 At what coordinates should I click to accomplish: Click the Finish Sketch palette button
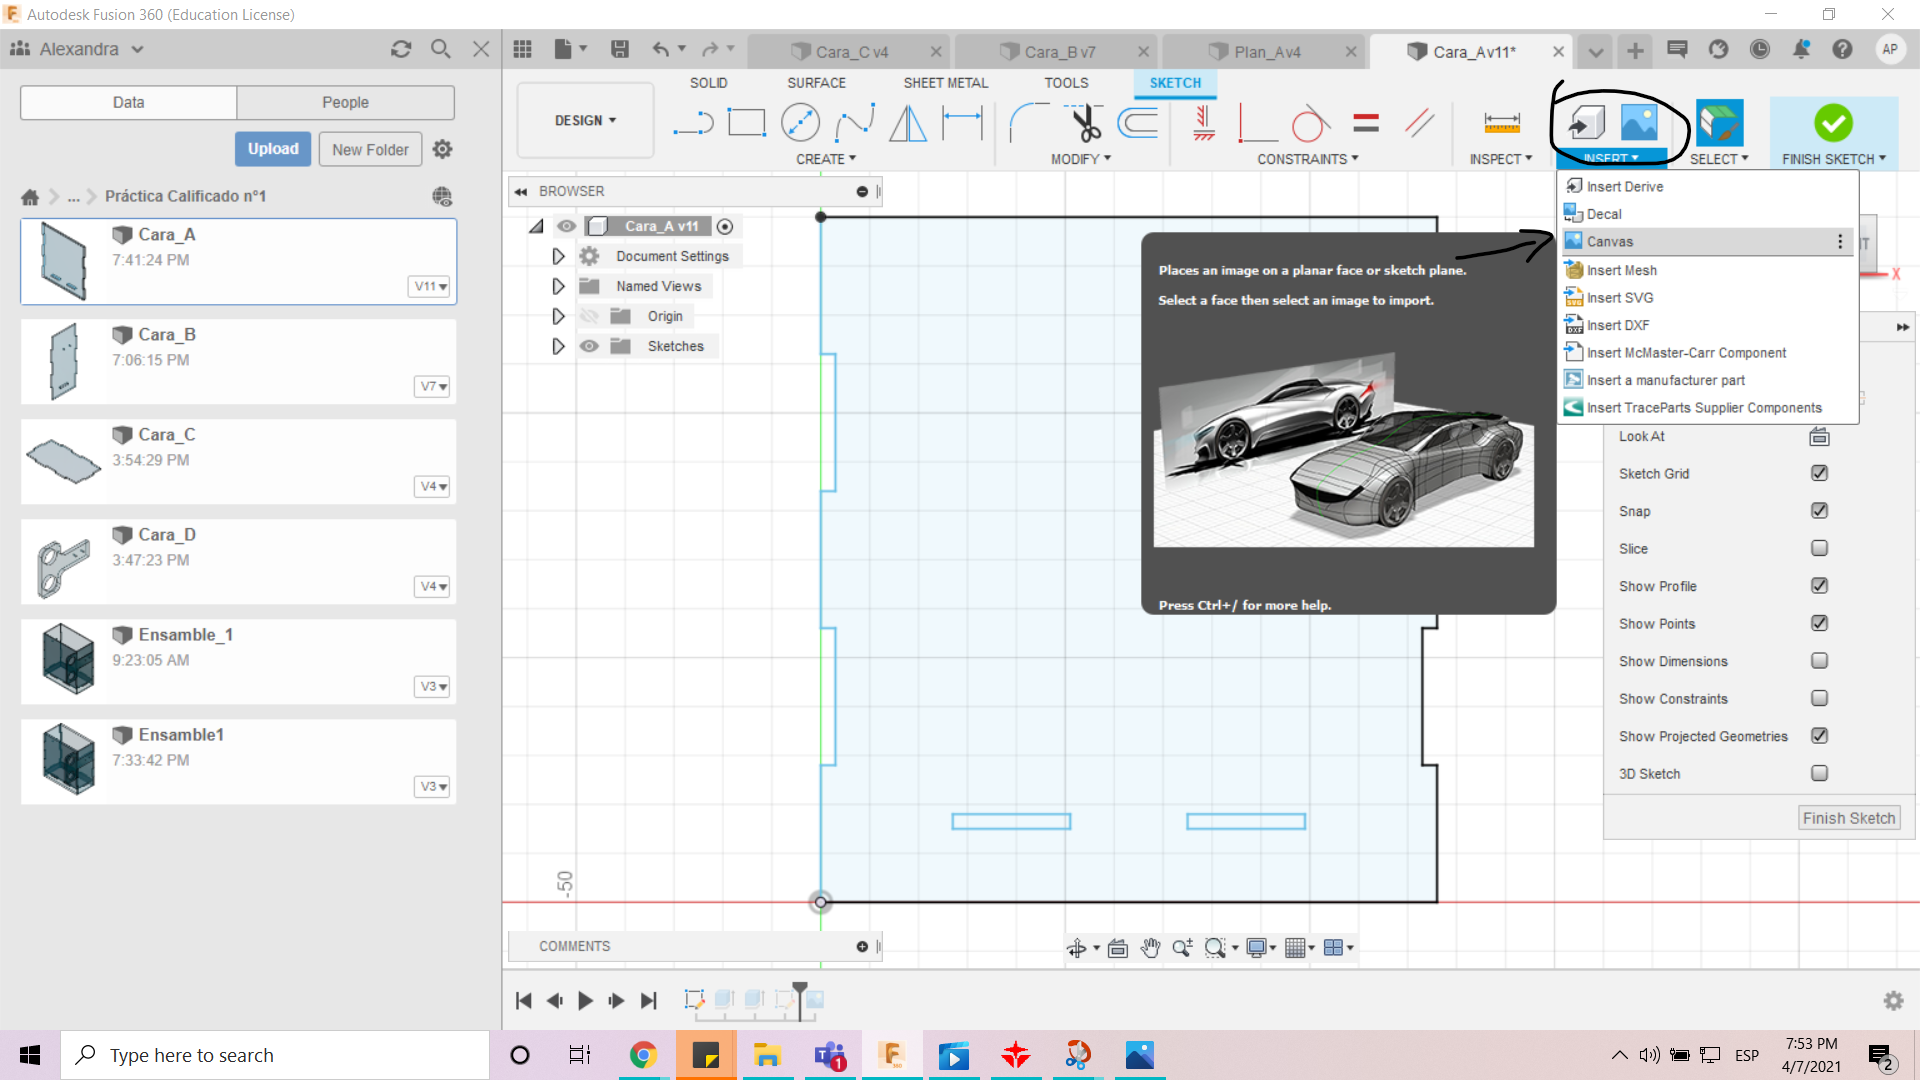1848,818
